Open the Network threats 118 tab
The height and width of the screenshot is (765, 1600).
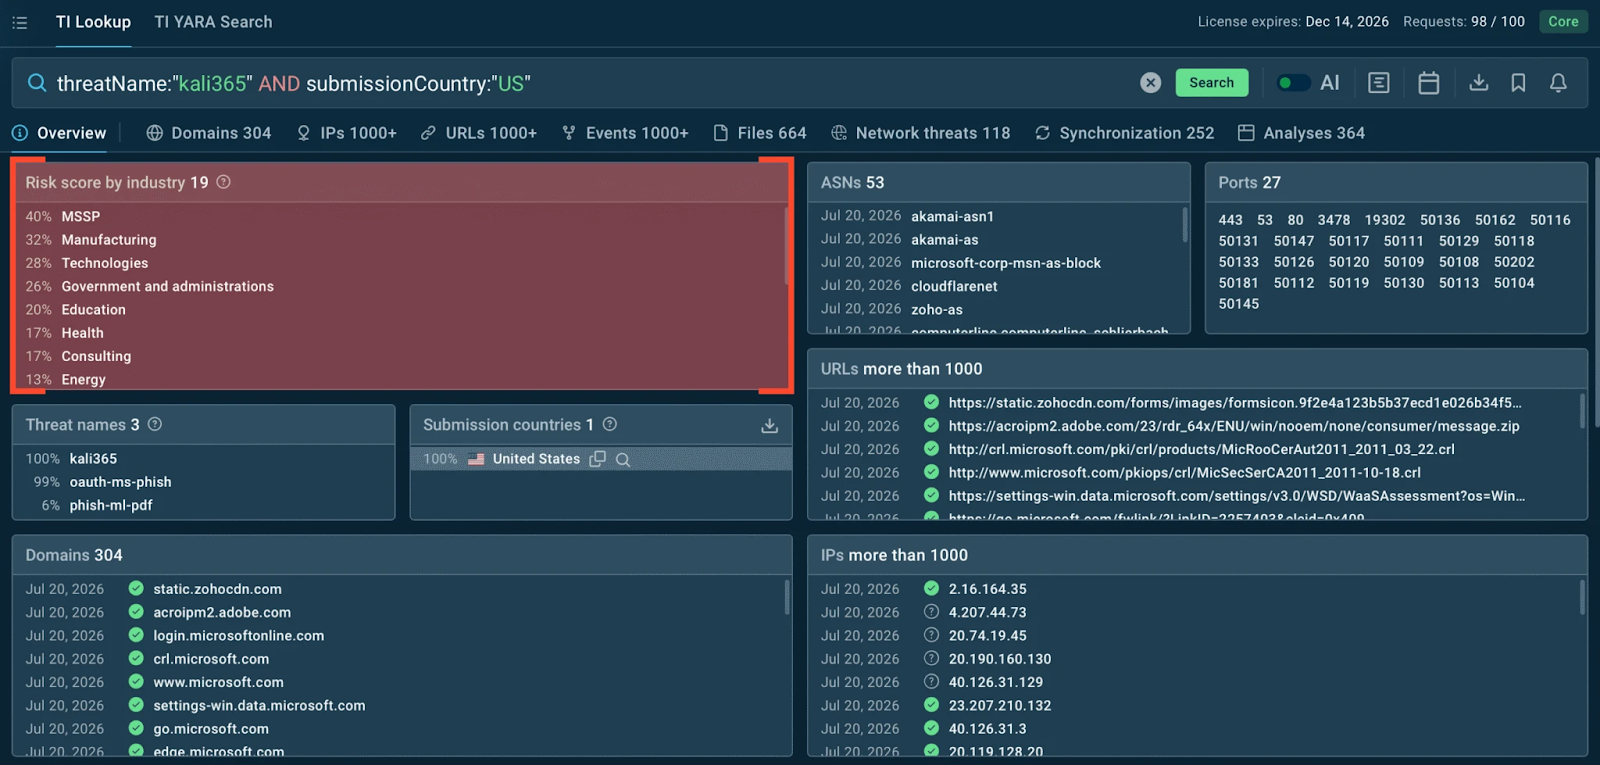click(921, 133)
